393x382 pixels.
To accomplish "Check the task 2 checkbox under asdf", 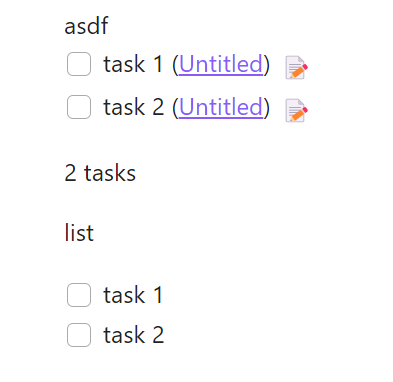I will pyautogui.click(x=79, y=107).
